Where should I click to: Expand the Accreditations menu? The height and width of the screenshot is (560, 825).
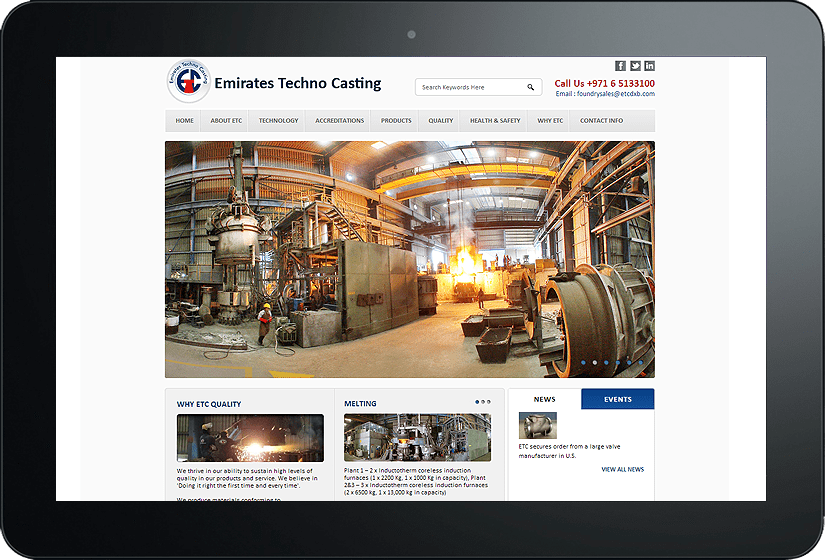339,121
